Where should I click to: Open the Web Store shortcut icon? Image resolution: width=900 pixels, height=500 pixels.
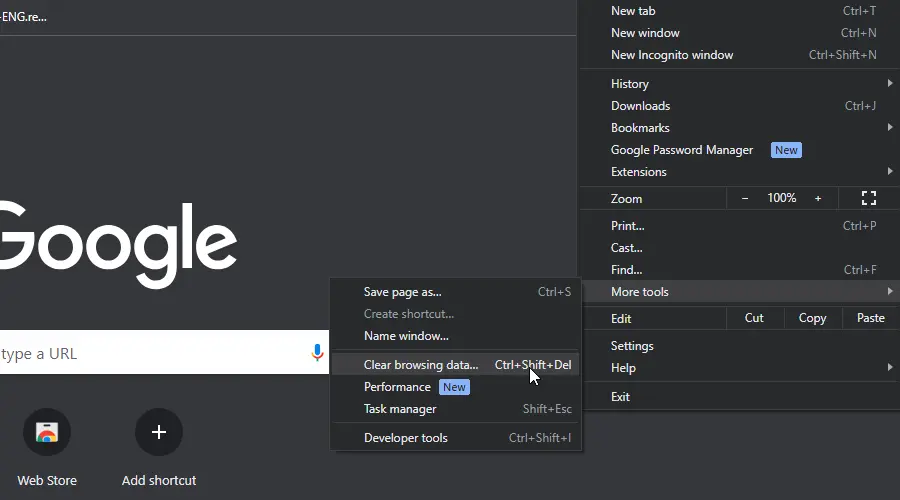coord(47,432)
